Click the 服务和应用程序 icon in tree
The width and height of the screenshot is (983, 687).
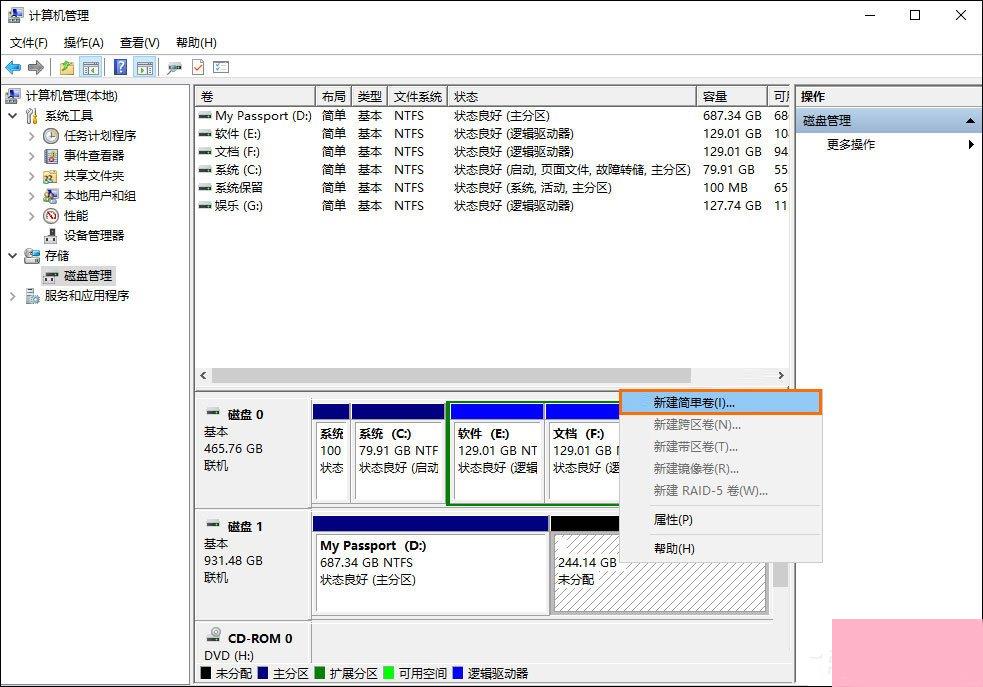32,296
